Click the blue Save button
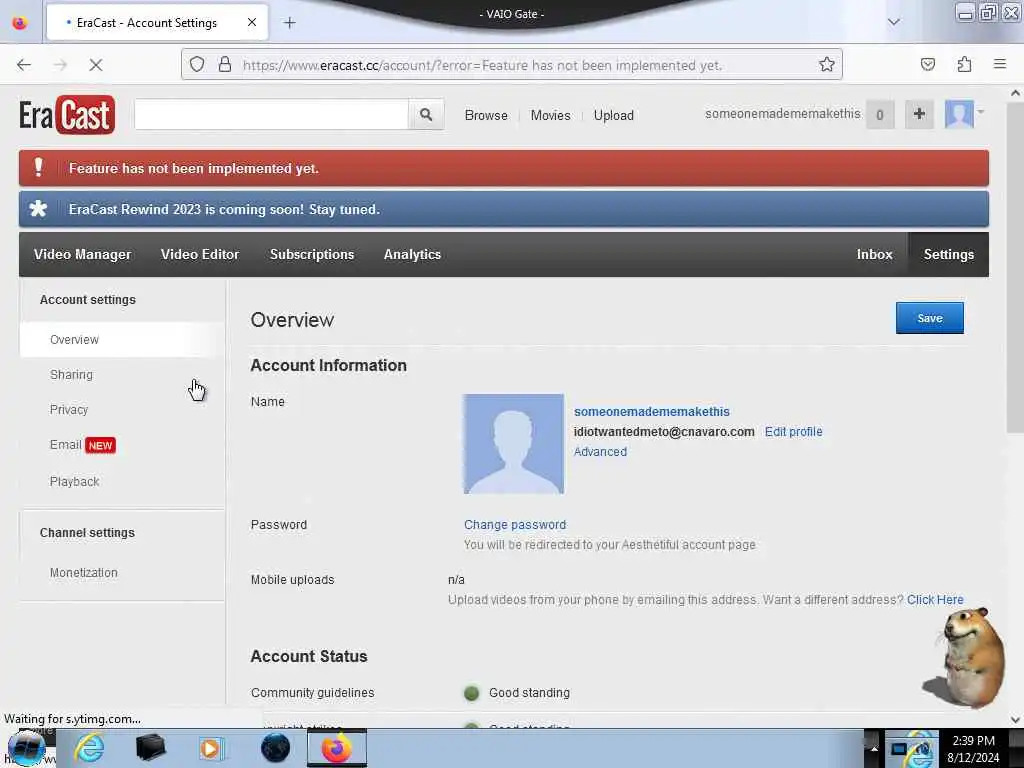This screenshot has width=1024, height=768. click(929, 318)
